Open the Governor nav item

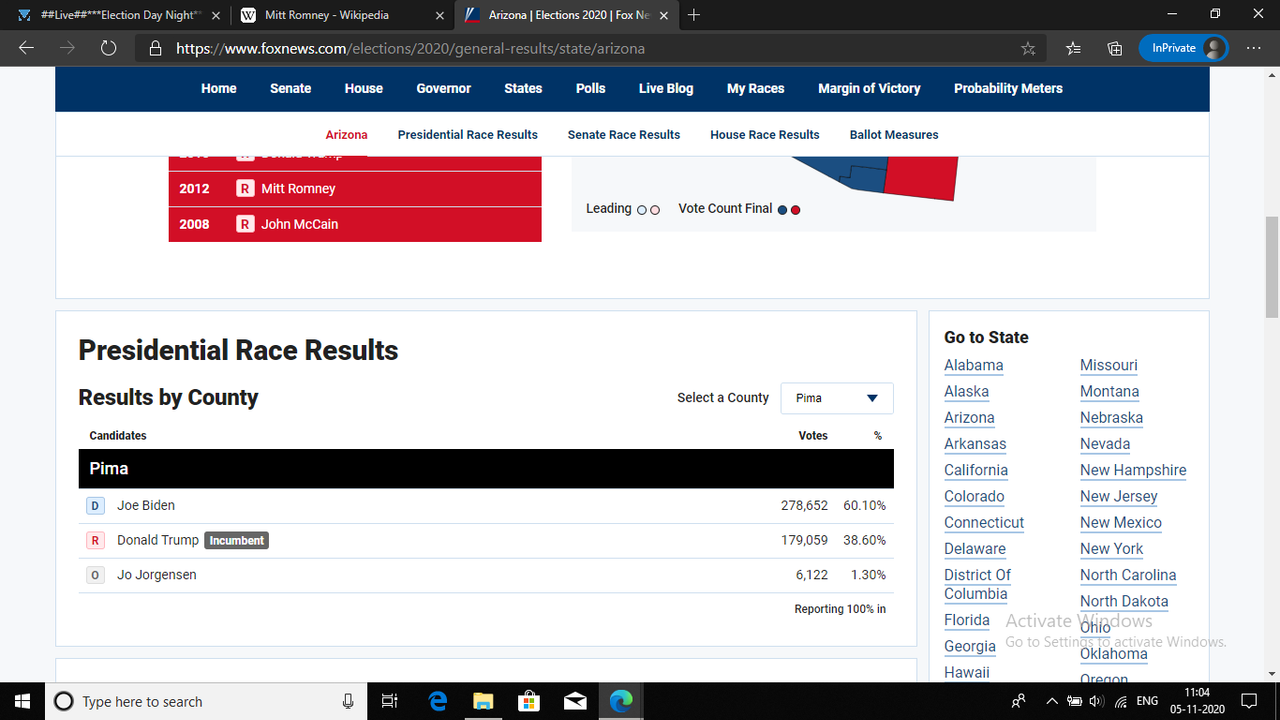pos(444,88)
